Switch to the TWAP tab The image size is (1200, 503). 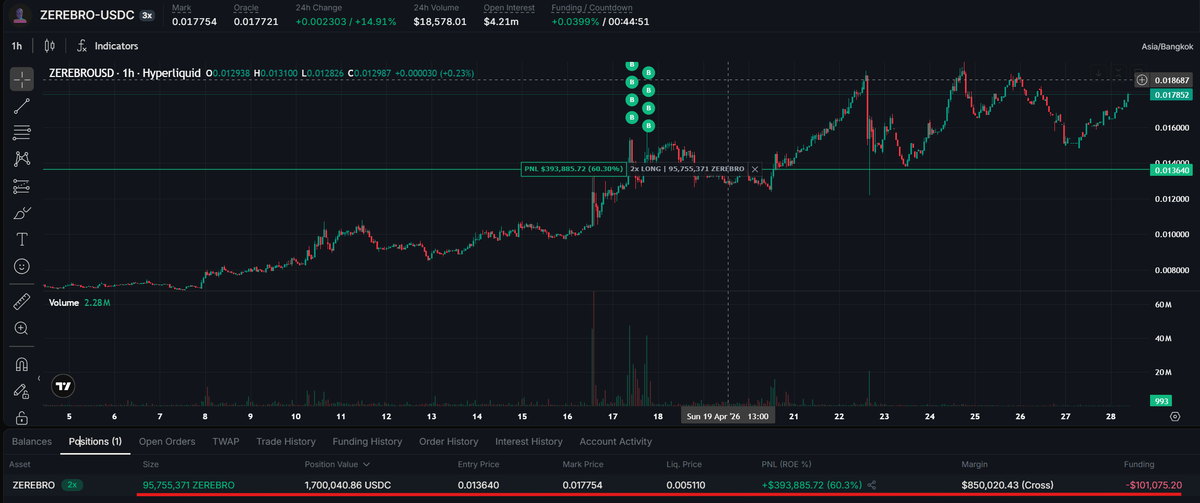(226, 441)
